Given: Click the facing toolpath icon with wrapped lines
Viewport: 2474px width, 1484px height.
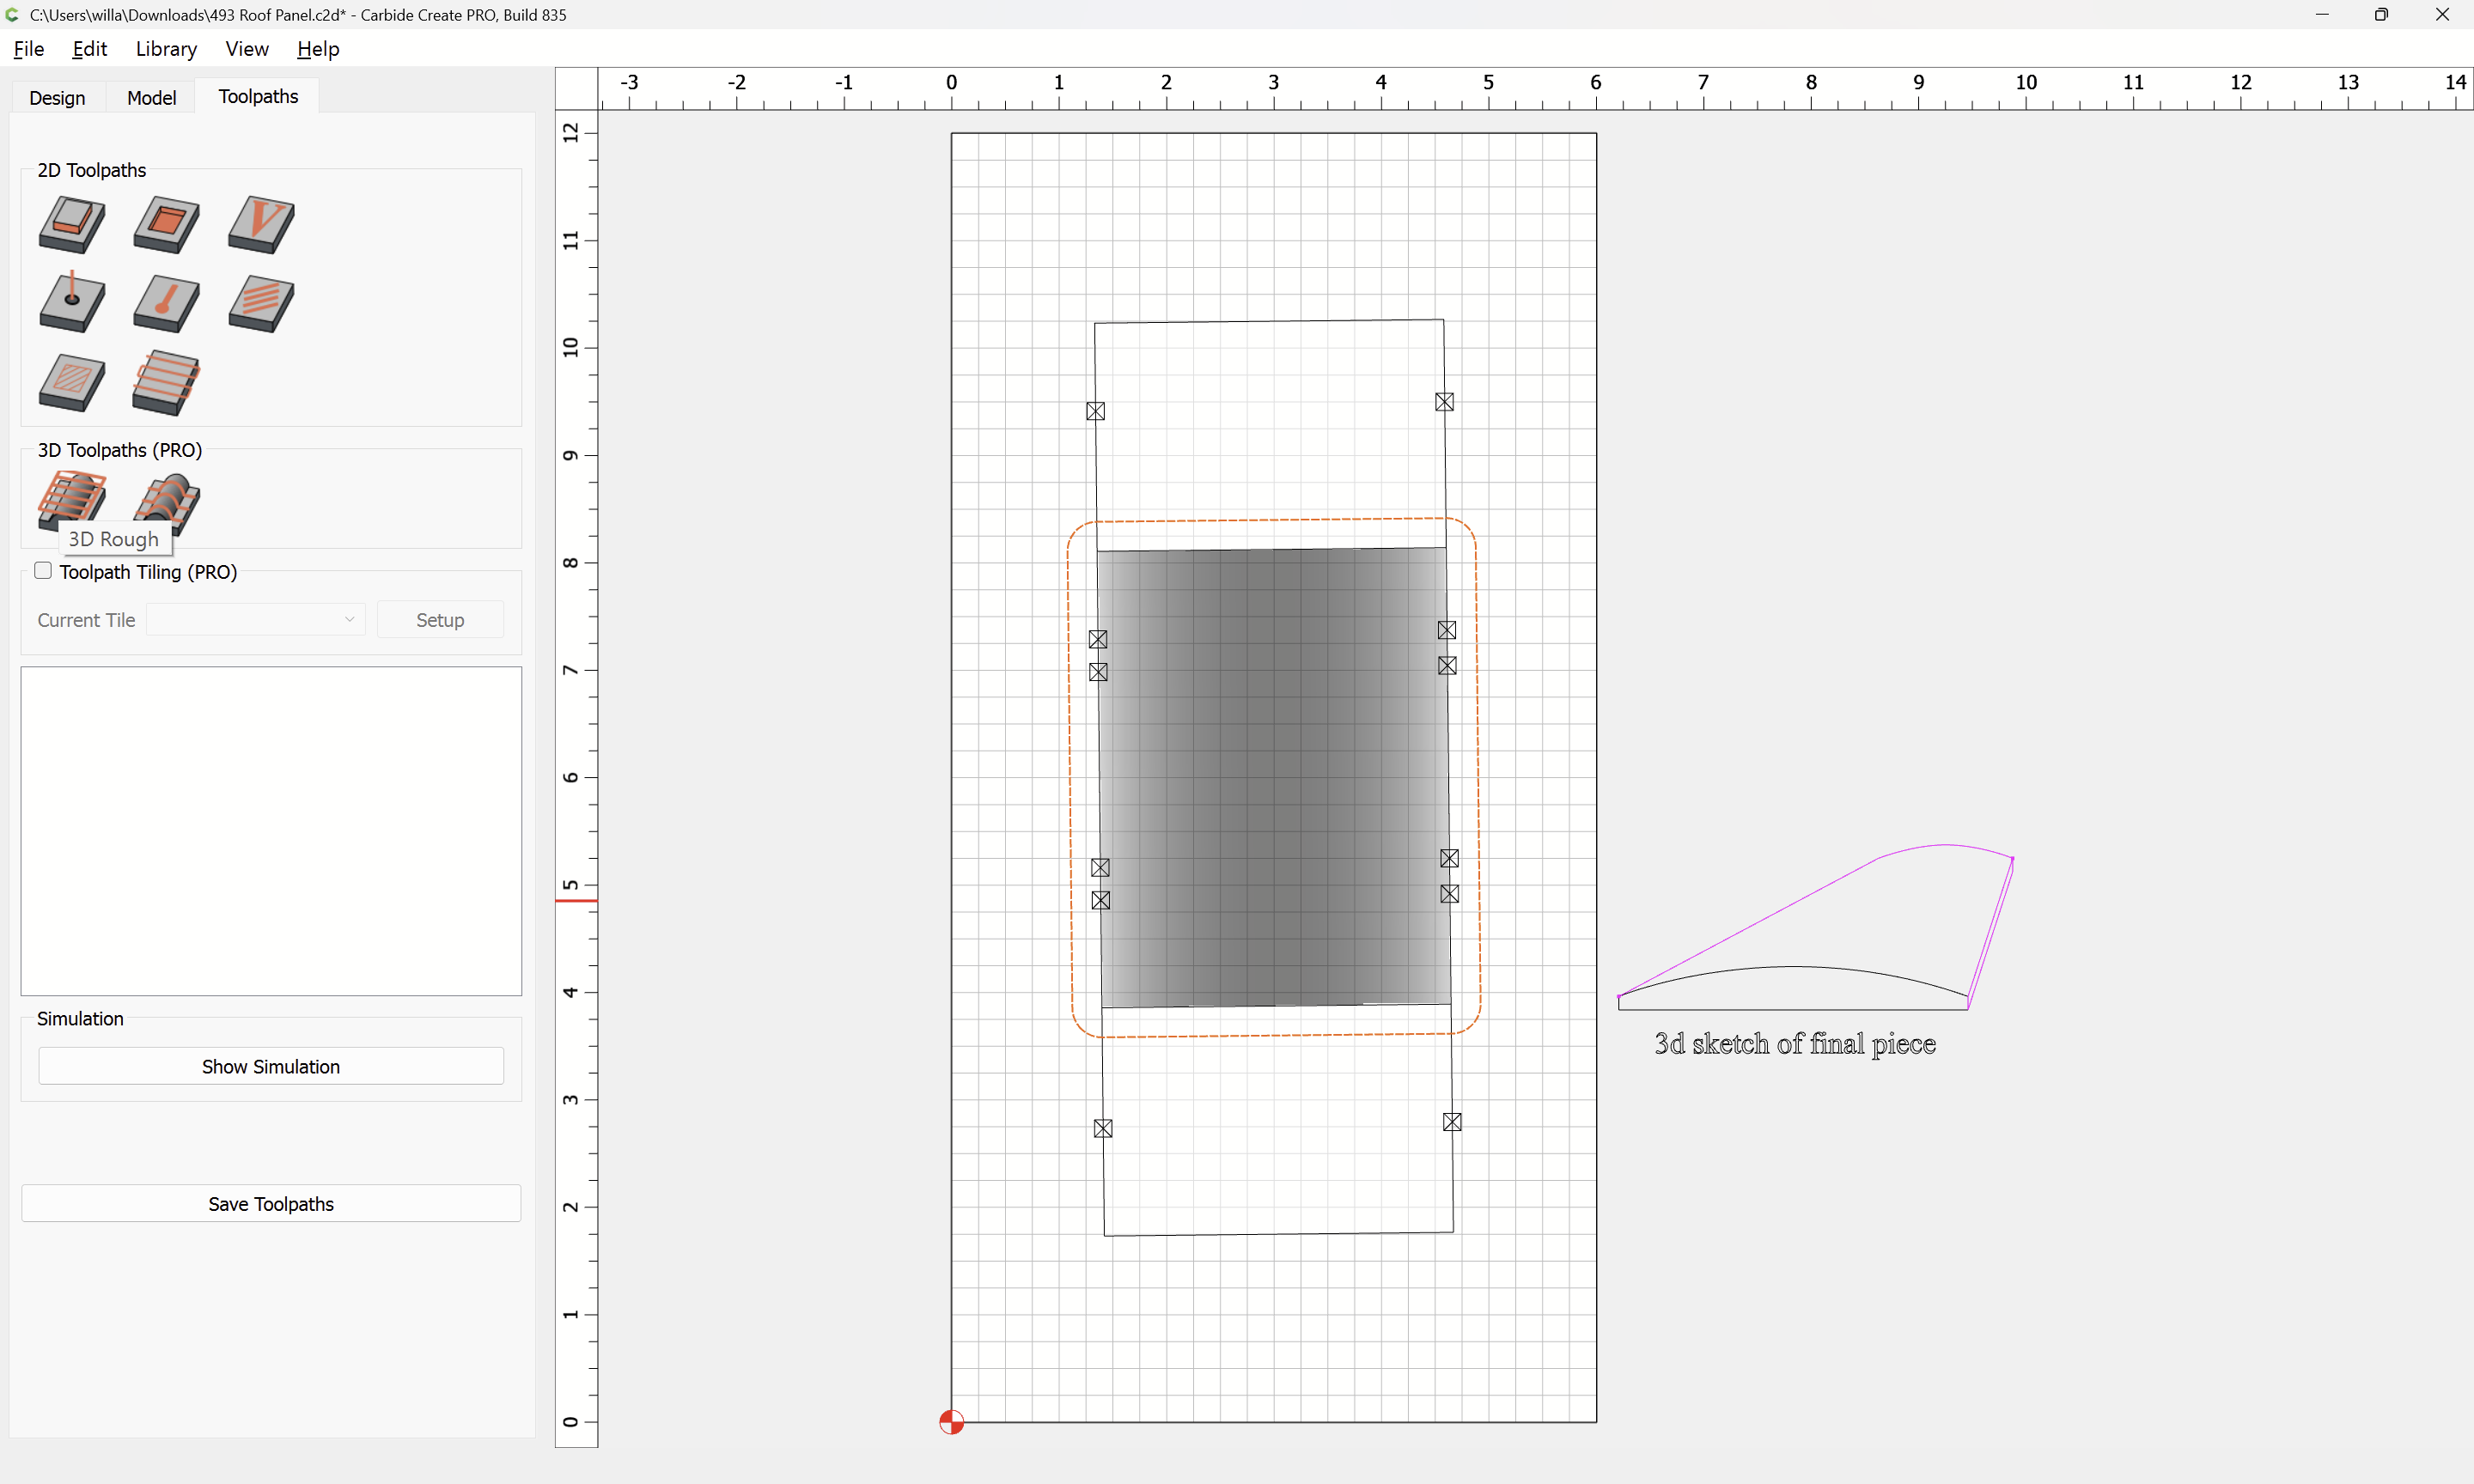Looking at the screenshot, I should (166, 382).
